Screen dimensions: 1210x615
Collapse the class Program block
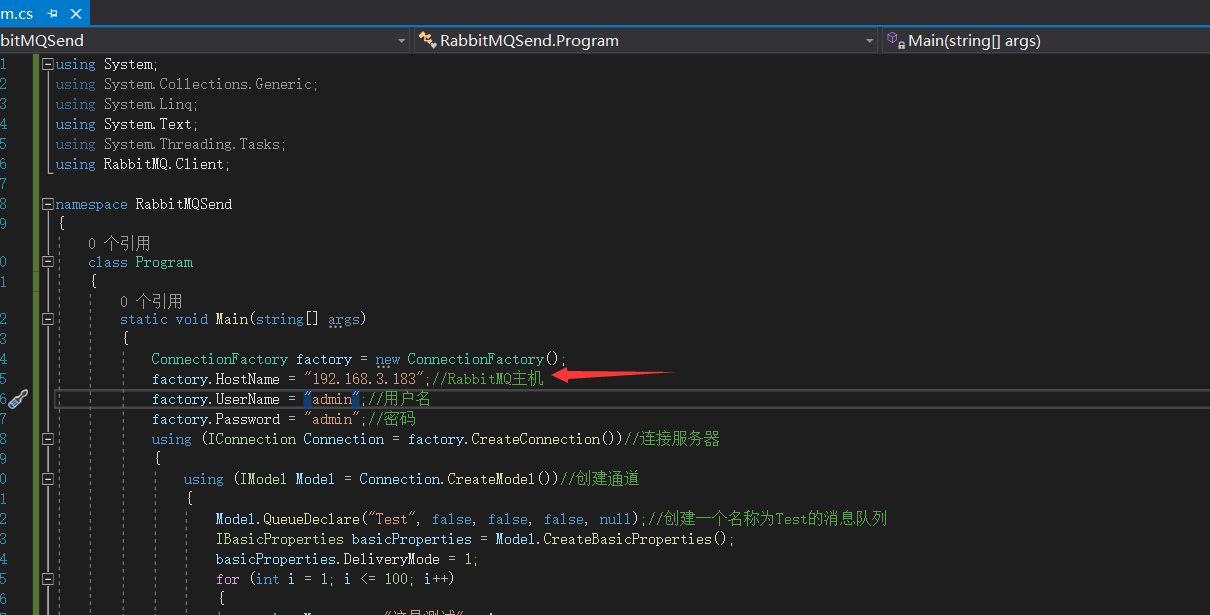[x=47, y=262]
